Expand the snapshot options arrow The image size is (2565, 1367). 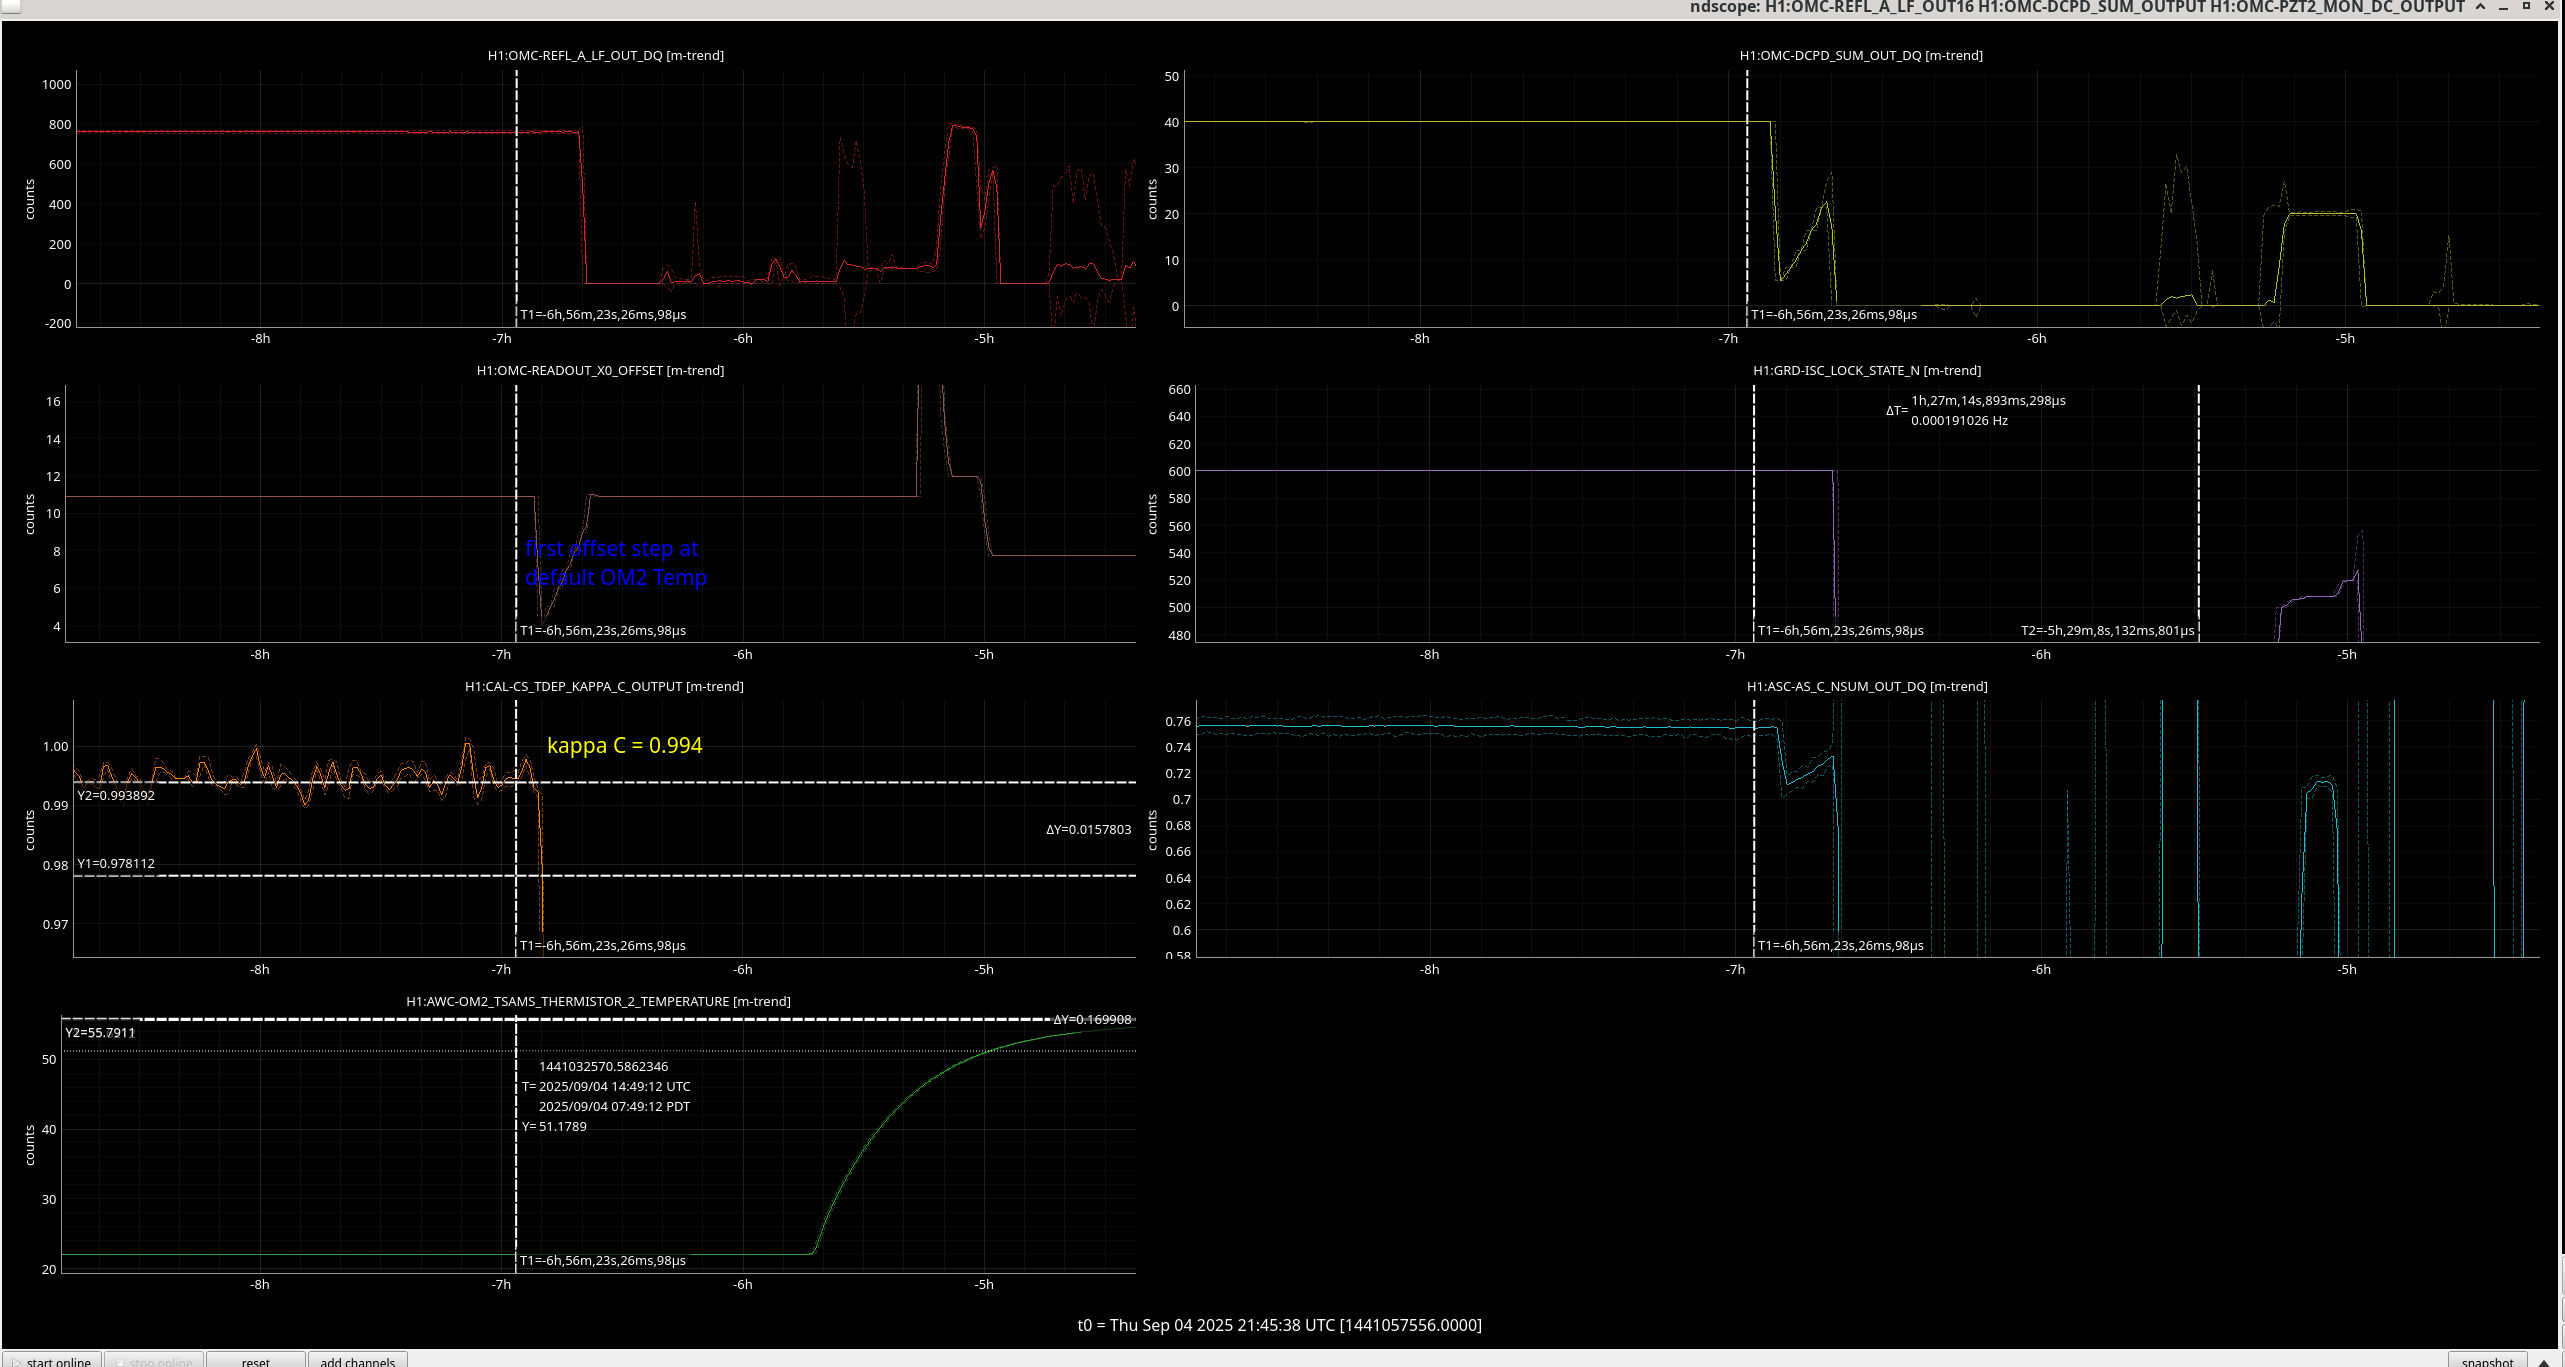coord(2543,1361)
